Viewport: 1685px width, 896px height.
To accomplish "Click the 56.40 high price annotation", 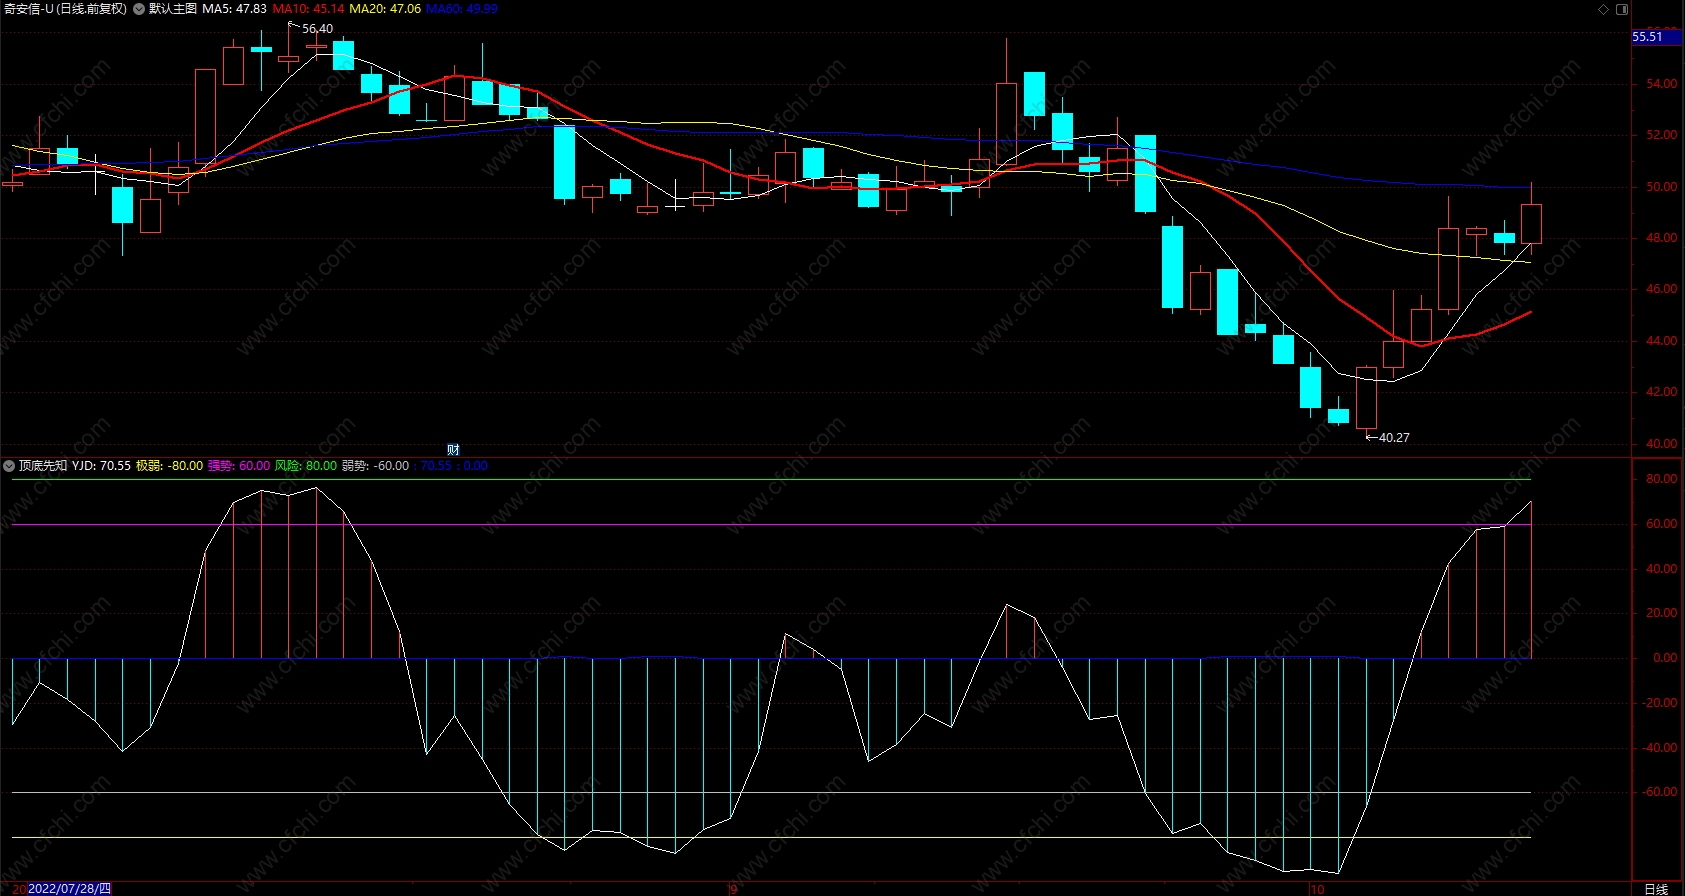I will point(318,29).
